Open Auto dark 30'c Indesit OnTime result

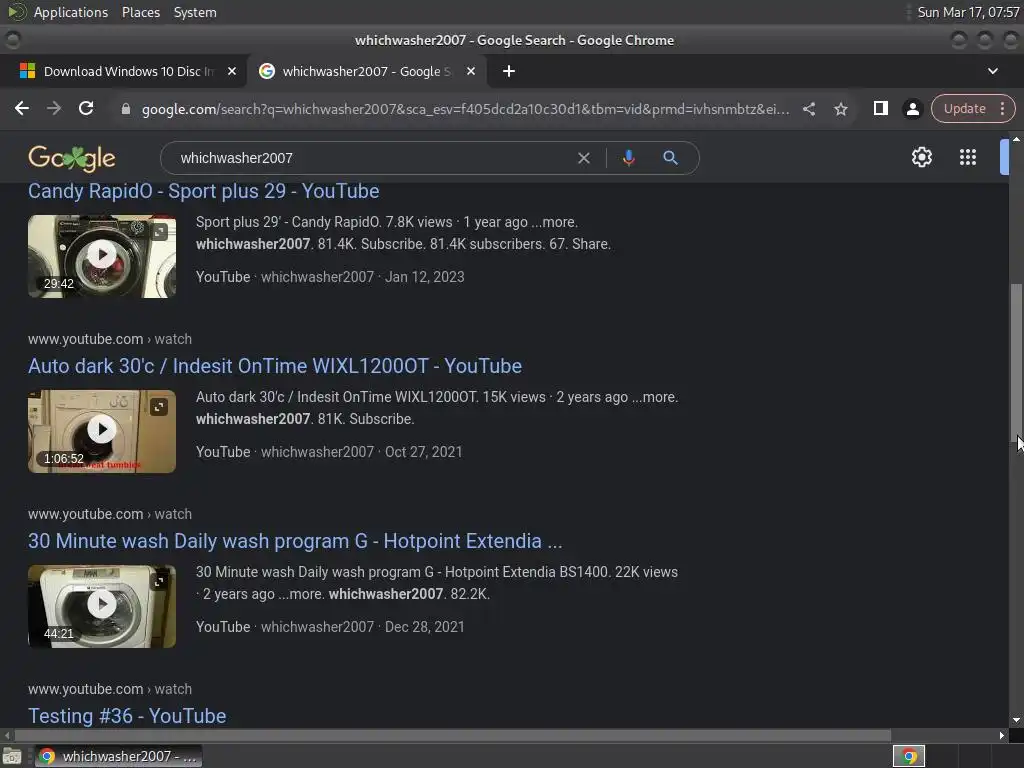tap(275, 366)
